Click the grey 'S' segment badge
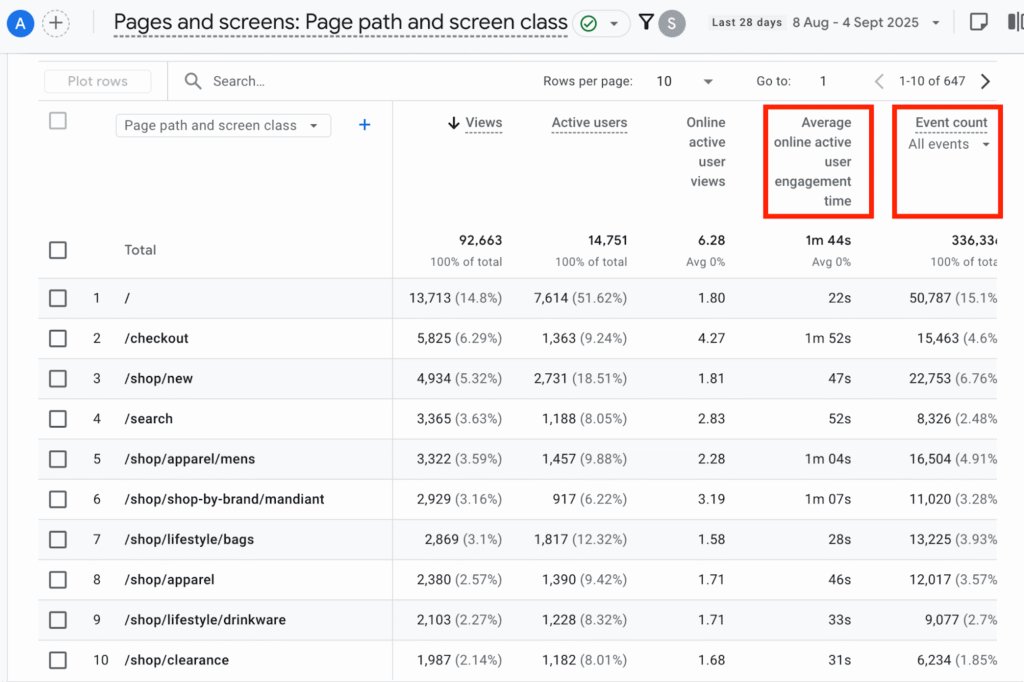The image size is (1024, 682). 671,24
